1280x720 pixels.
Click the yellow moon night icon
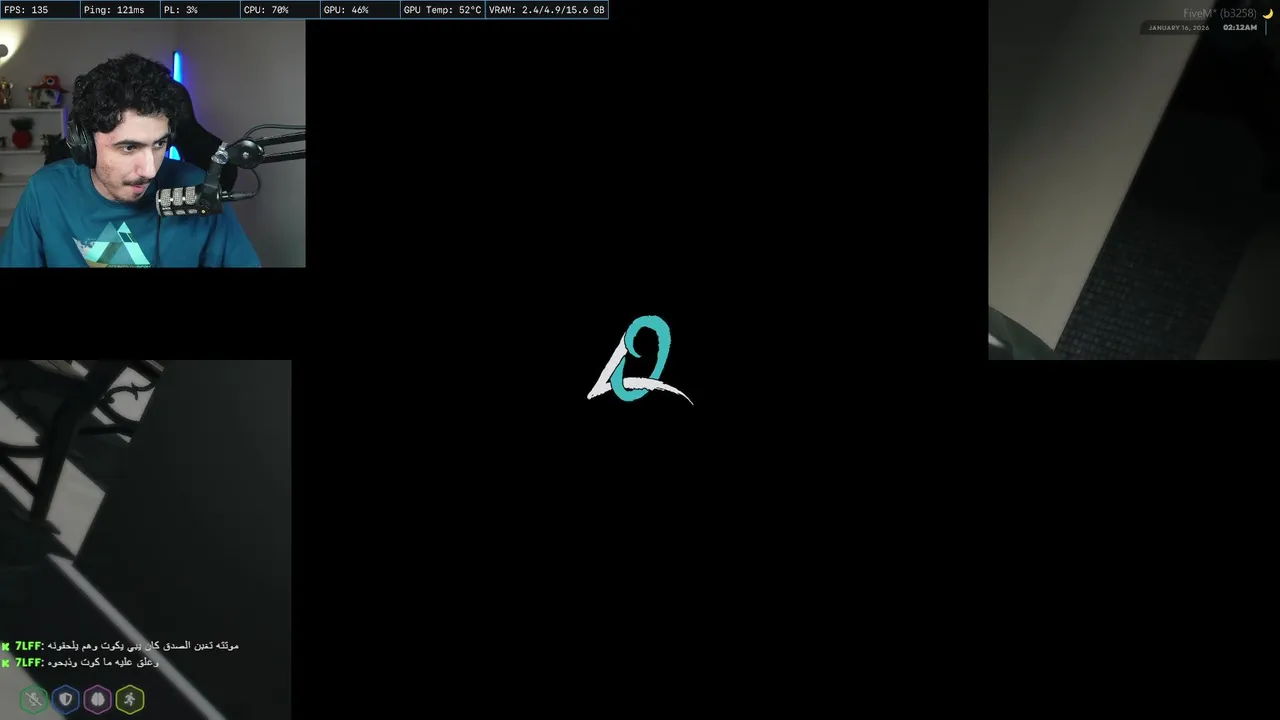1268,14
